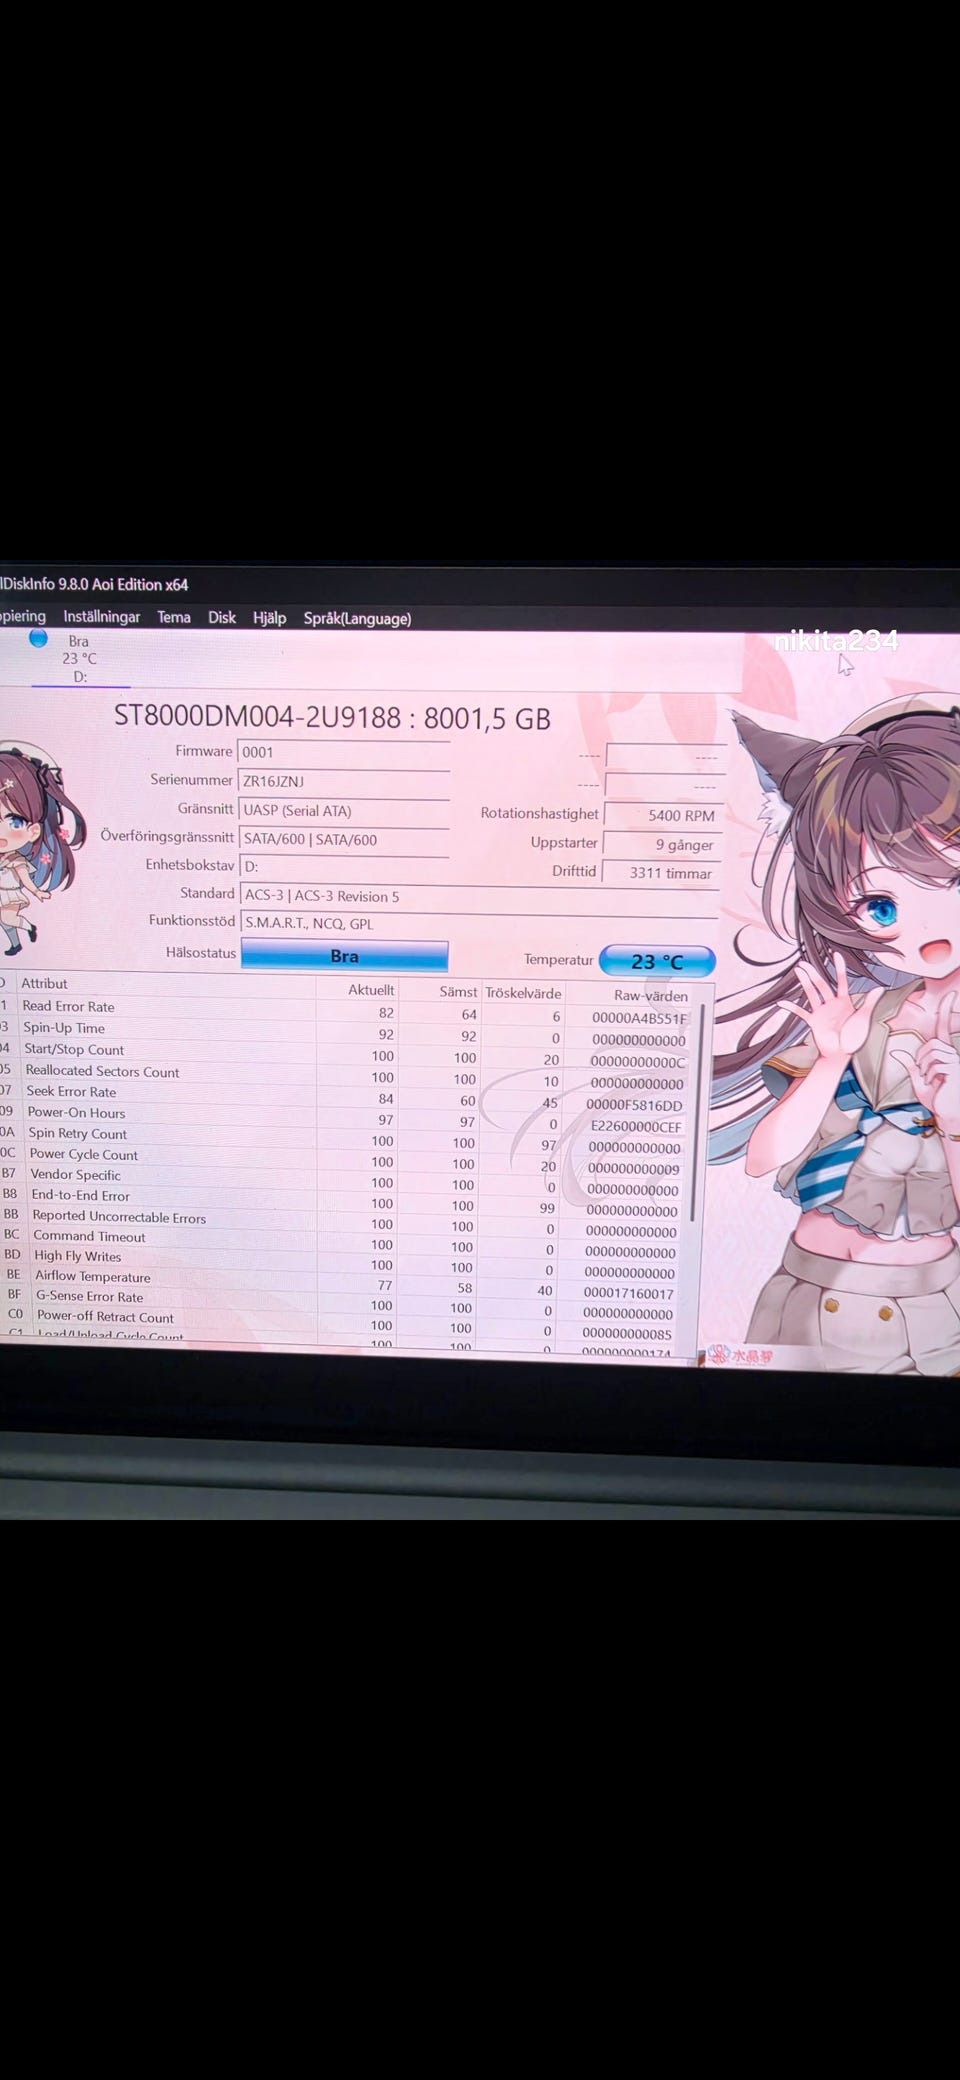Click the Attribut column header
This screenshot has width=960, height=2080.
coord(44,983)
